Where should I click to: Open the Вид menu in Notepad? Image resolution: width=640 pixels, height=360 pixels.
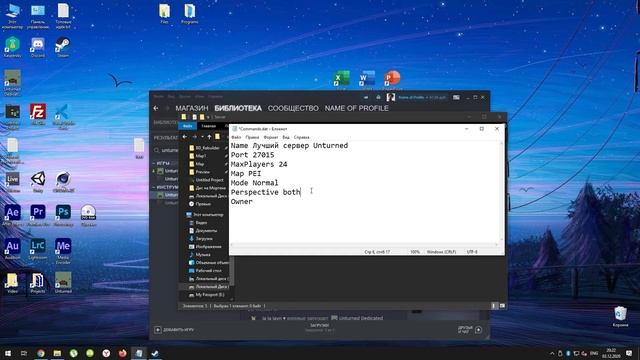tap(286, 137)
